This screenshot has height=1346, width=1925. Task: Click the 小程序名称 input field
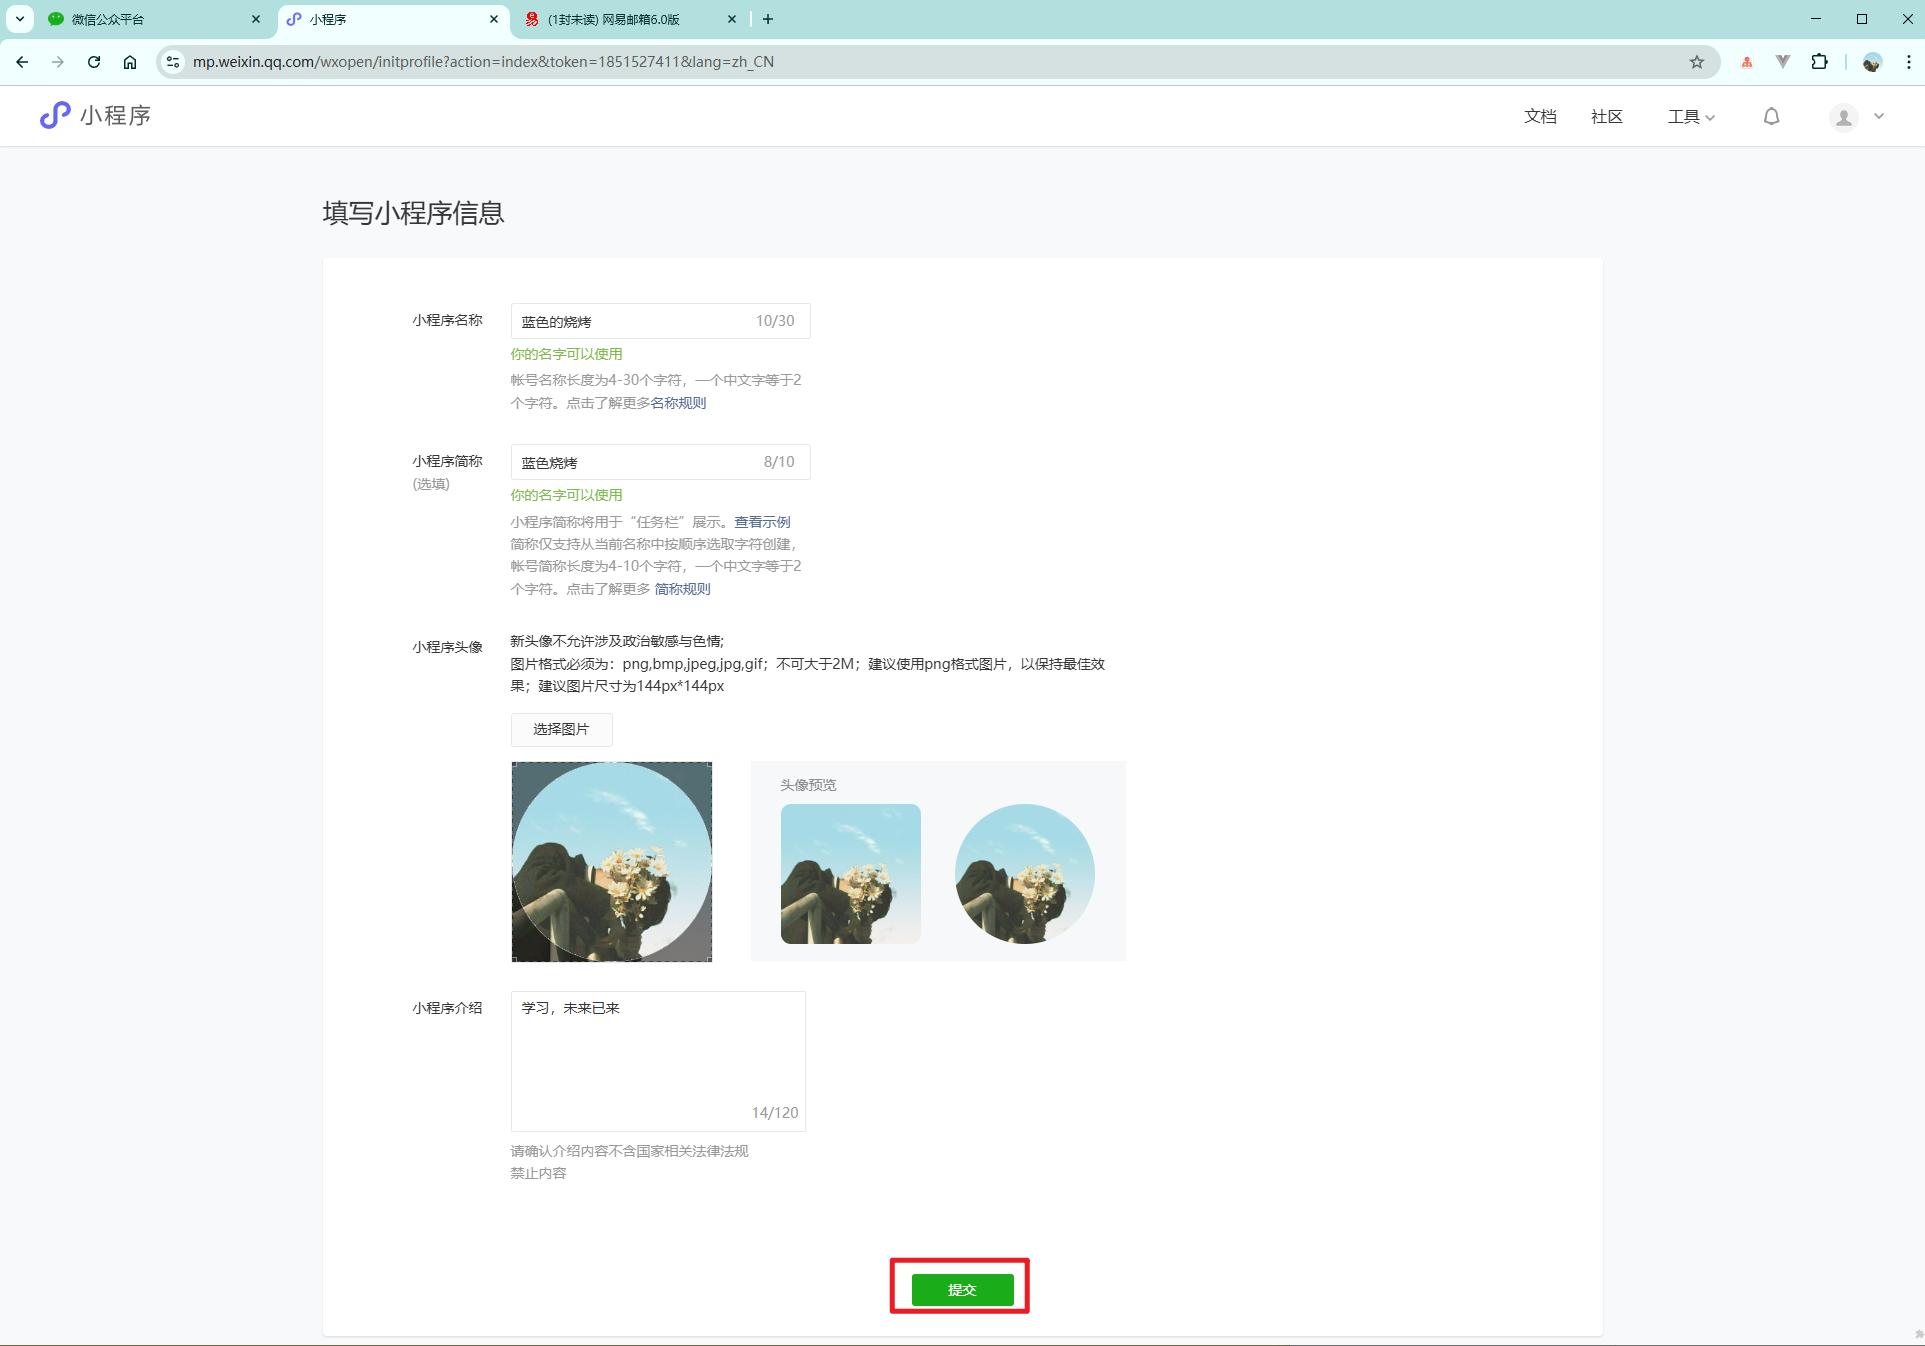(660, 321)
